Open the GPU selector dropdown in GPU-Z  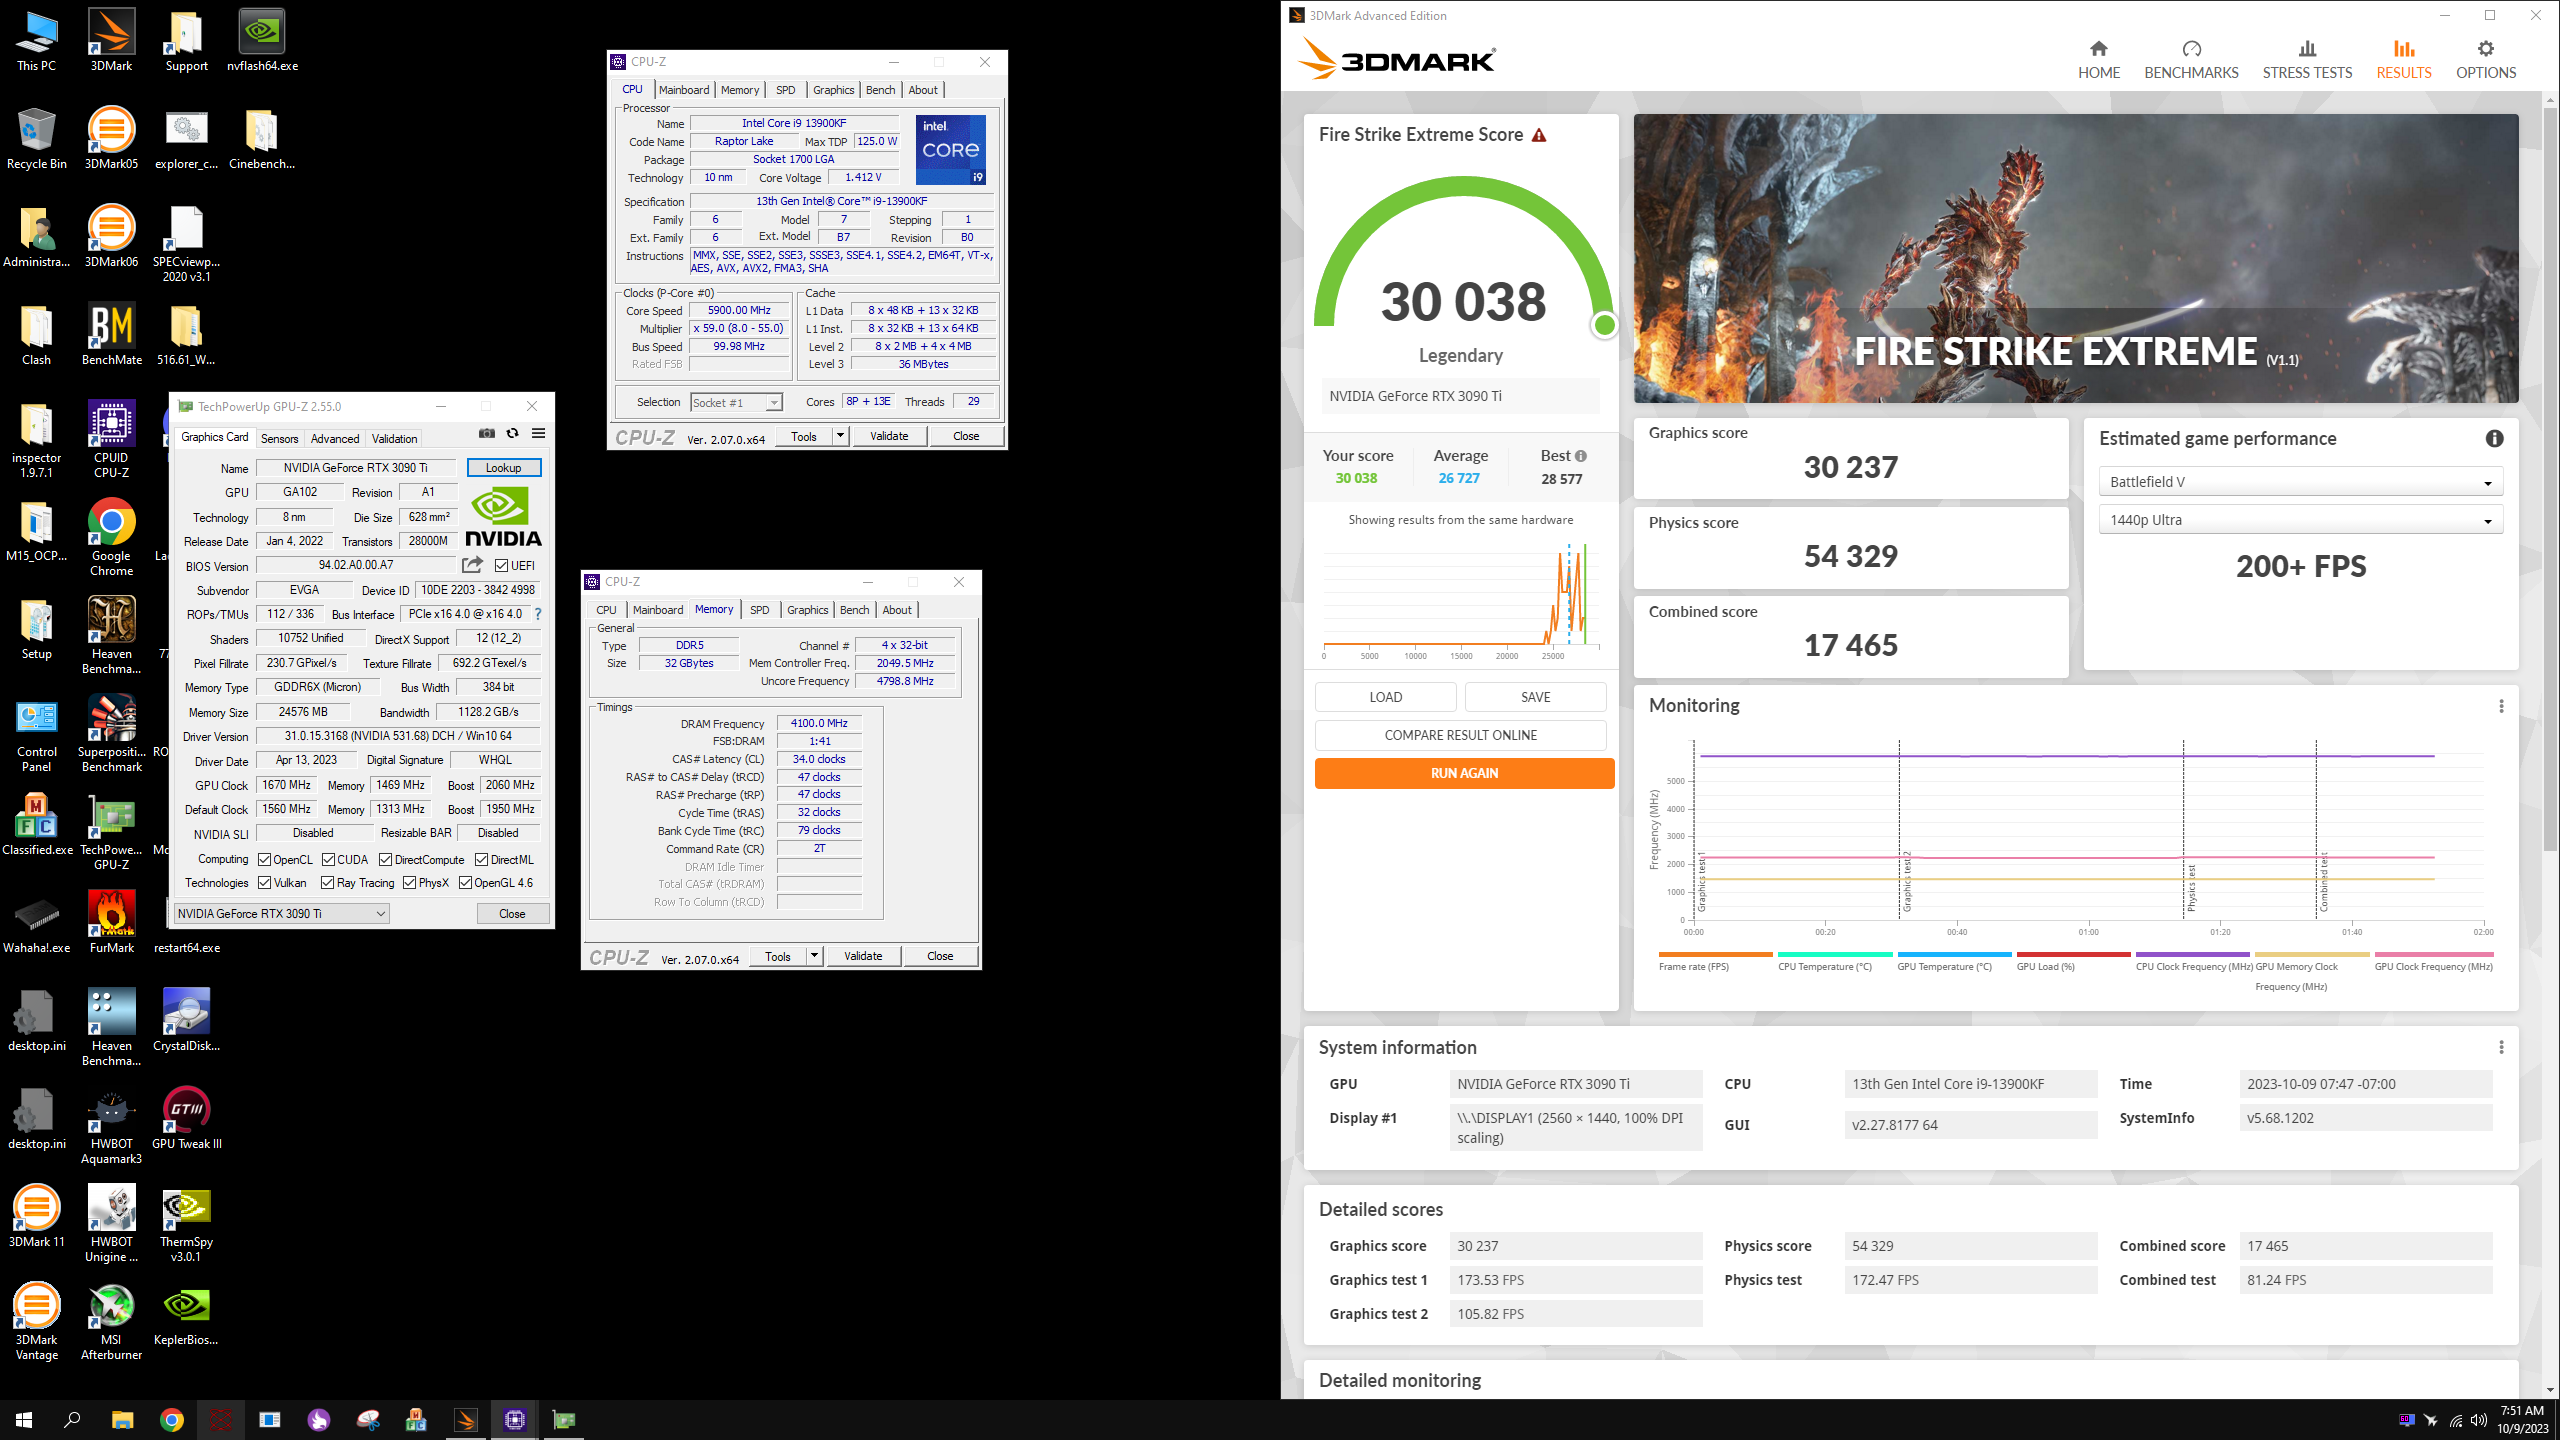[x=282, y=914]
